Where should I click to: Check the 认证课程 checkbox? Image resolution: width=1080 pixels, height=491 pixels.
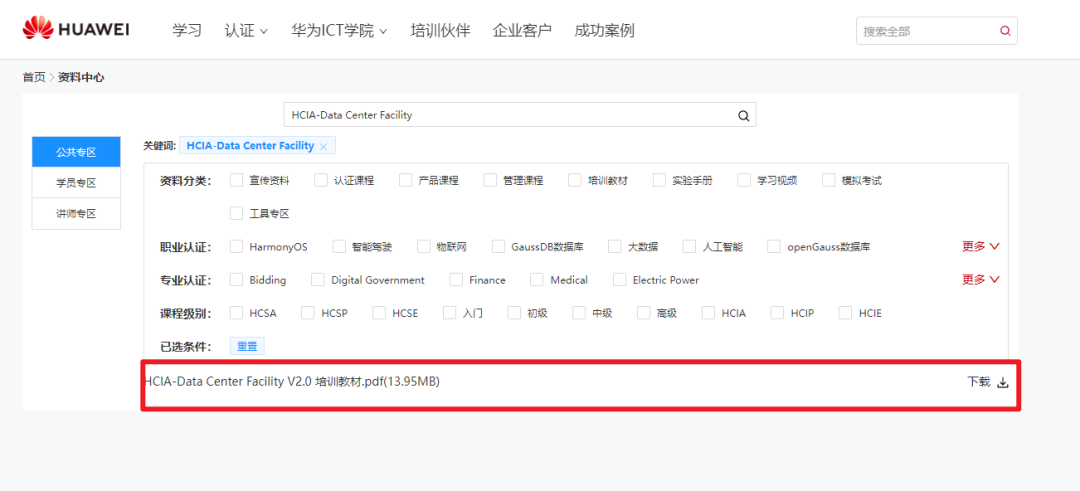pyautogui.click(x=321, y=180)
